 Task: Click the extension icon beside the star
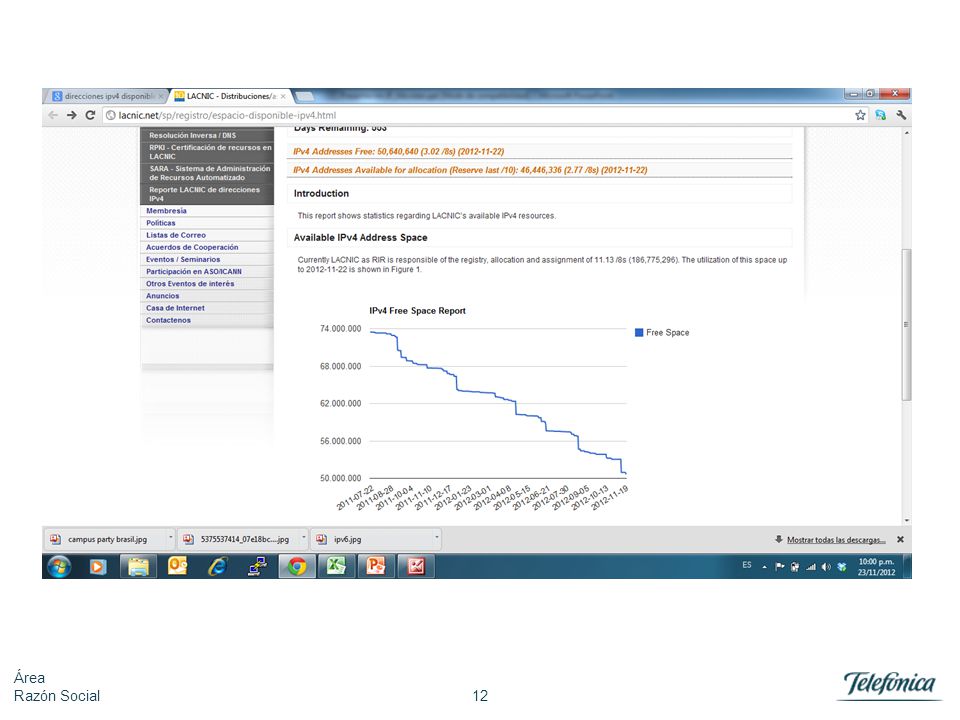(x=880, y=115)
